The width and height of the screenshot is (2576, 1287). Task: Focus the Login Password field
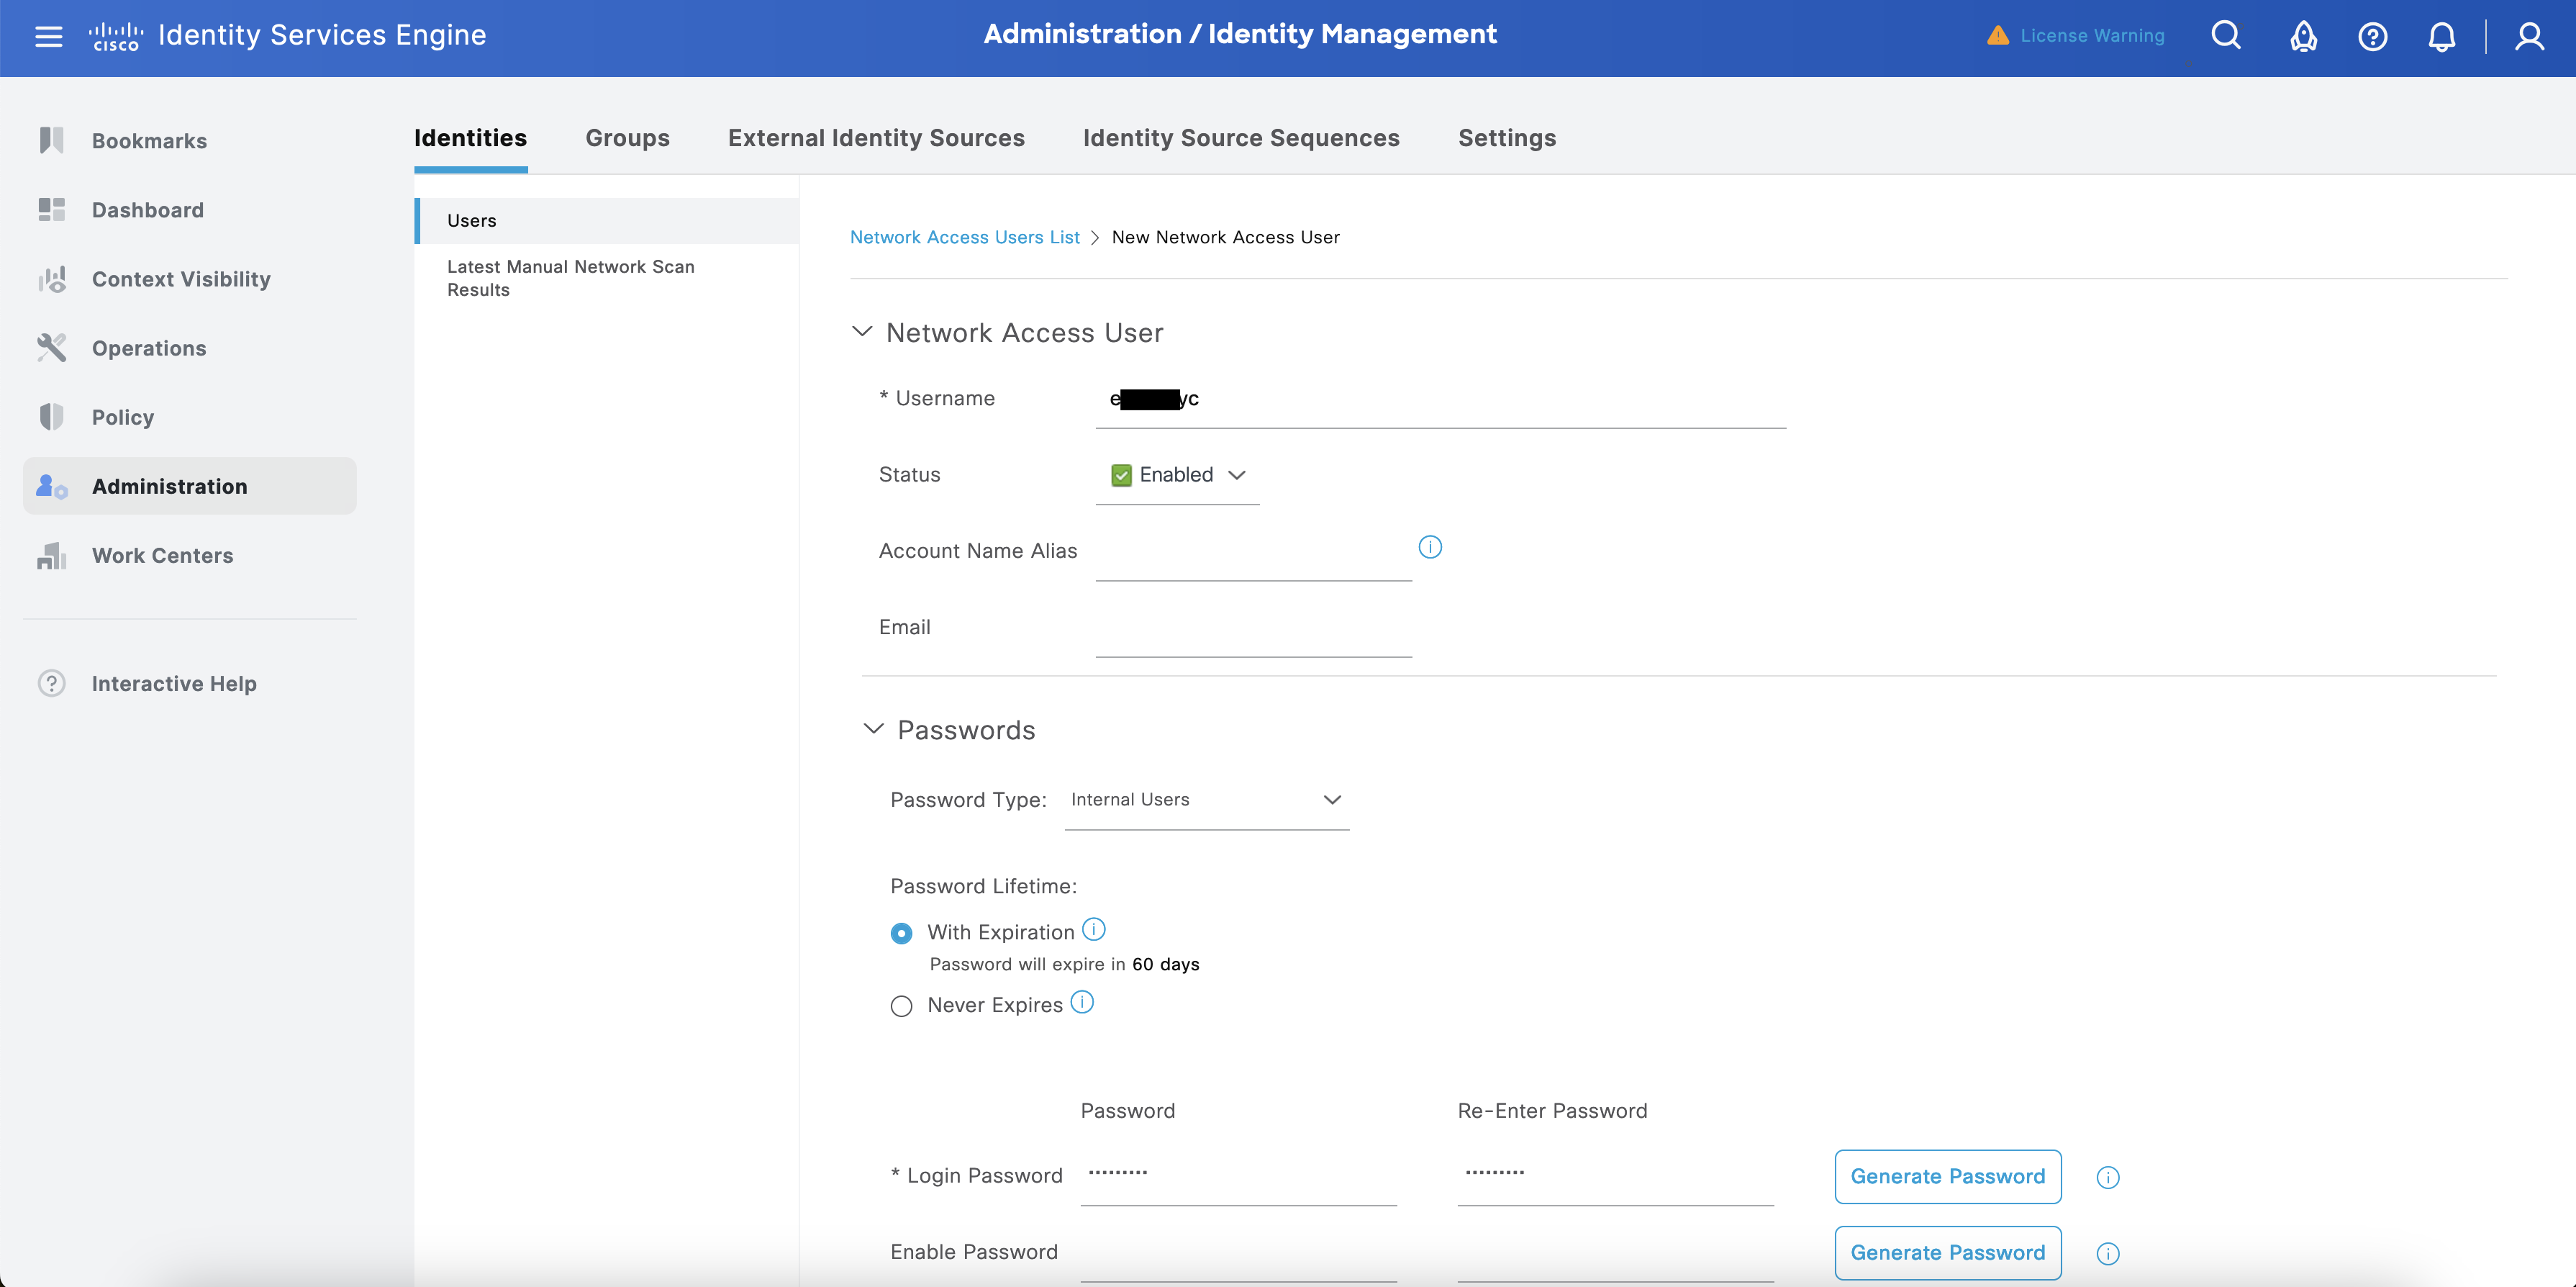click(1239, 1177)
